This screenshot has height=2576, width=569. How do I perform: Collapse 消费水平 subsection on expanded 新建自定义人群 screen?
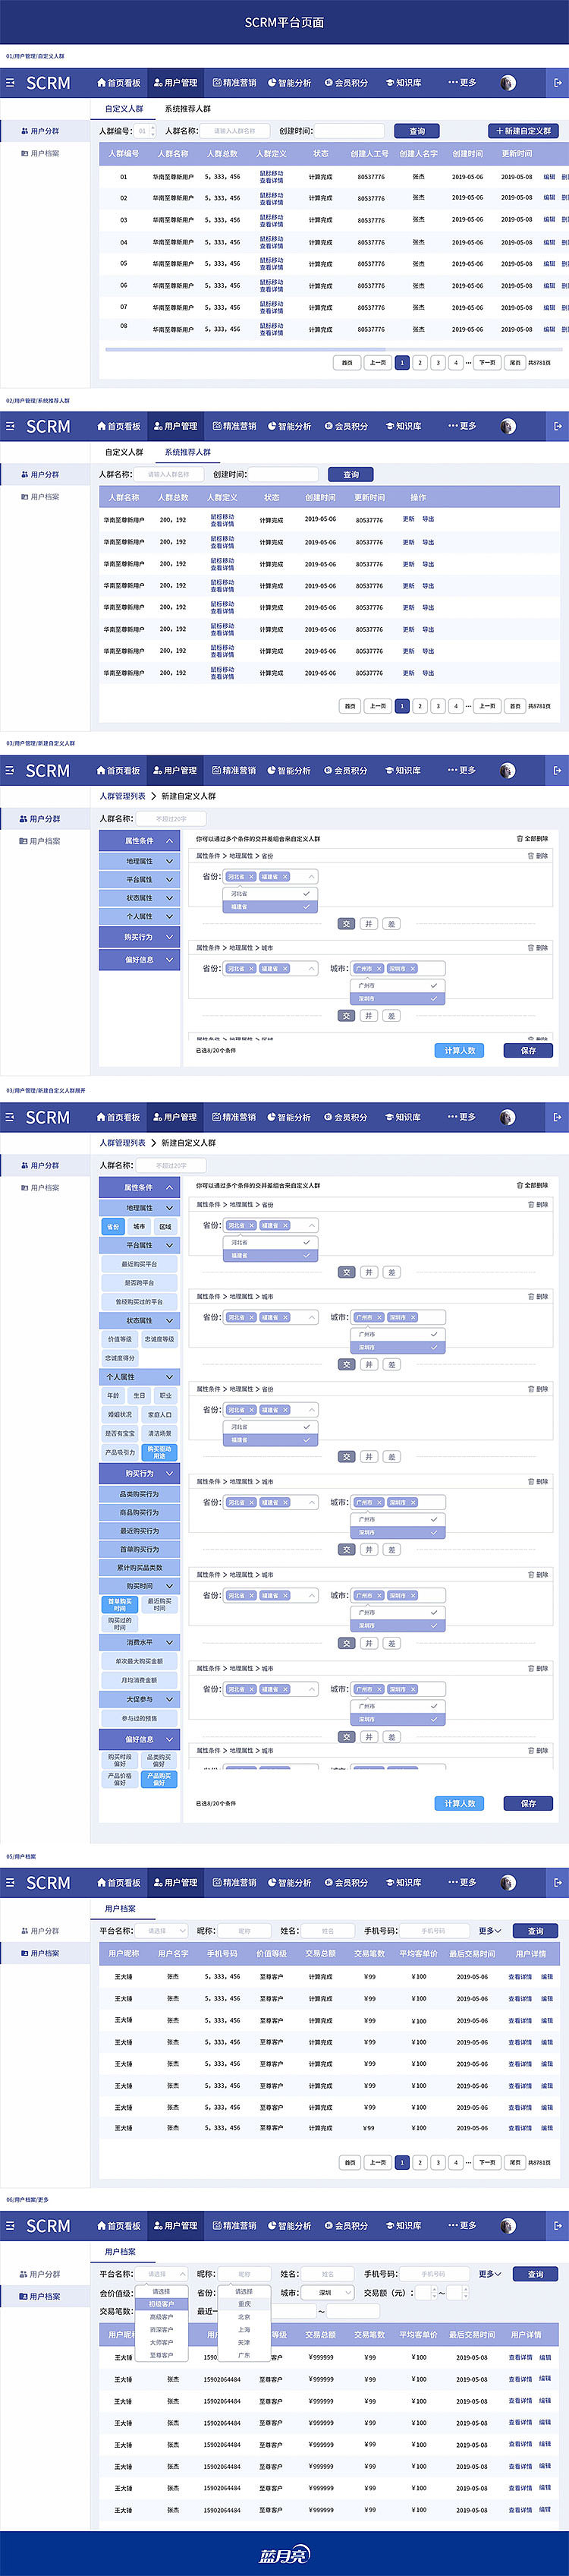click(x=139, y=1642)
